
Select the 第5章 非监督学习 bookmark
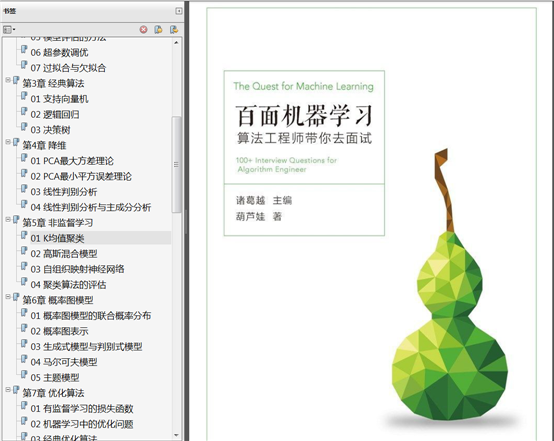pos(58,223)
